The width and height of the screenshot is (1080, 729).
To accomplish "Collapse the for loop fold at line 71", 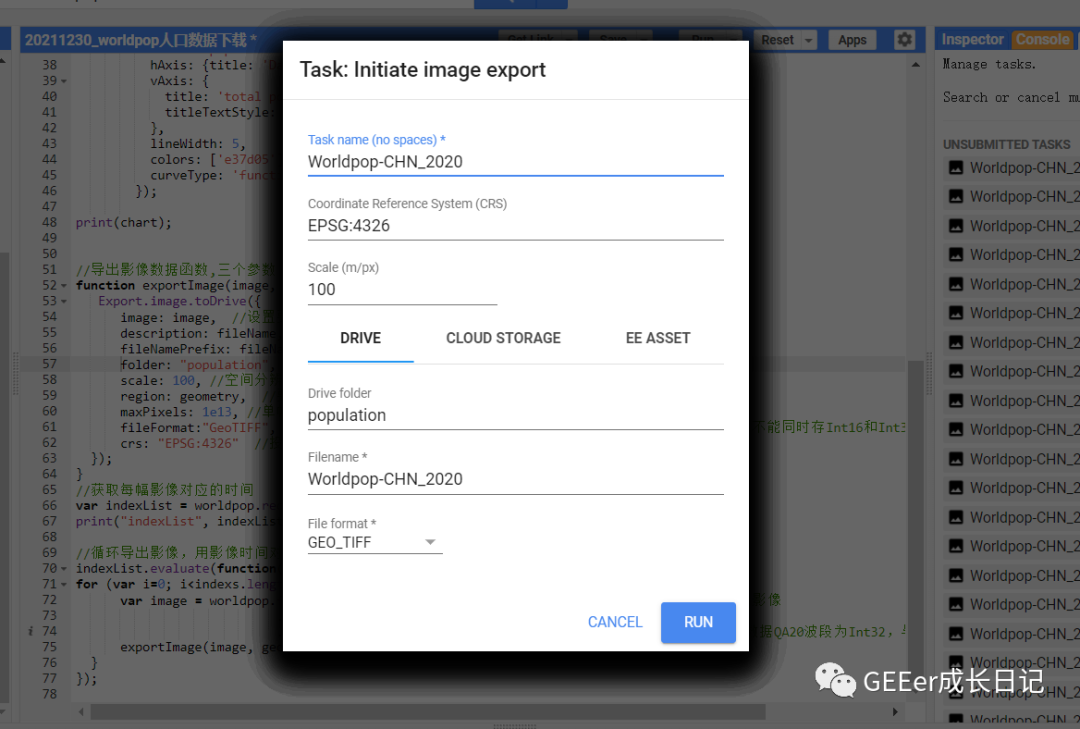I will (x=64, y=584).
